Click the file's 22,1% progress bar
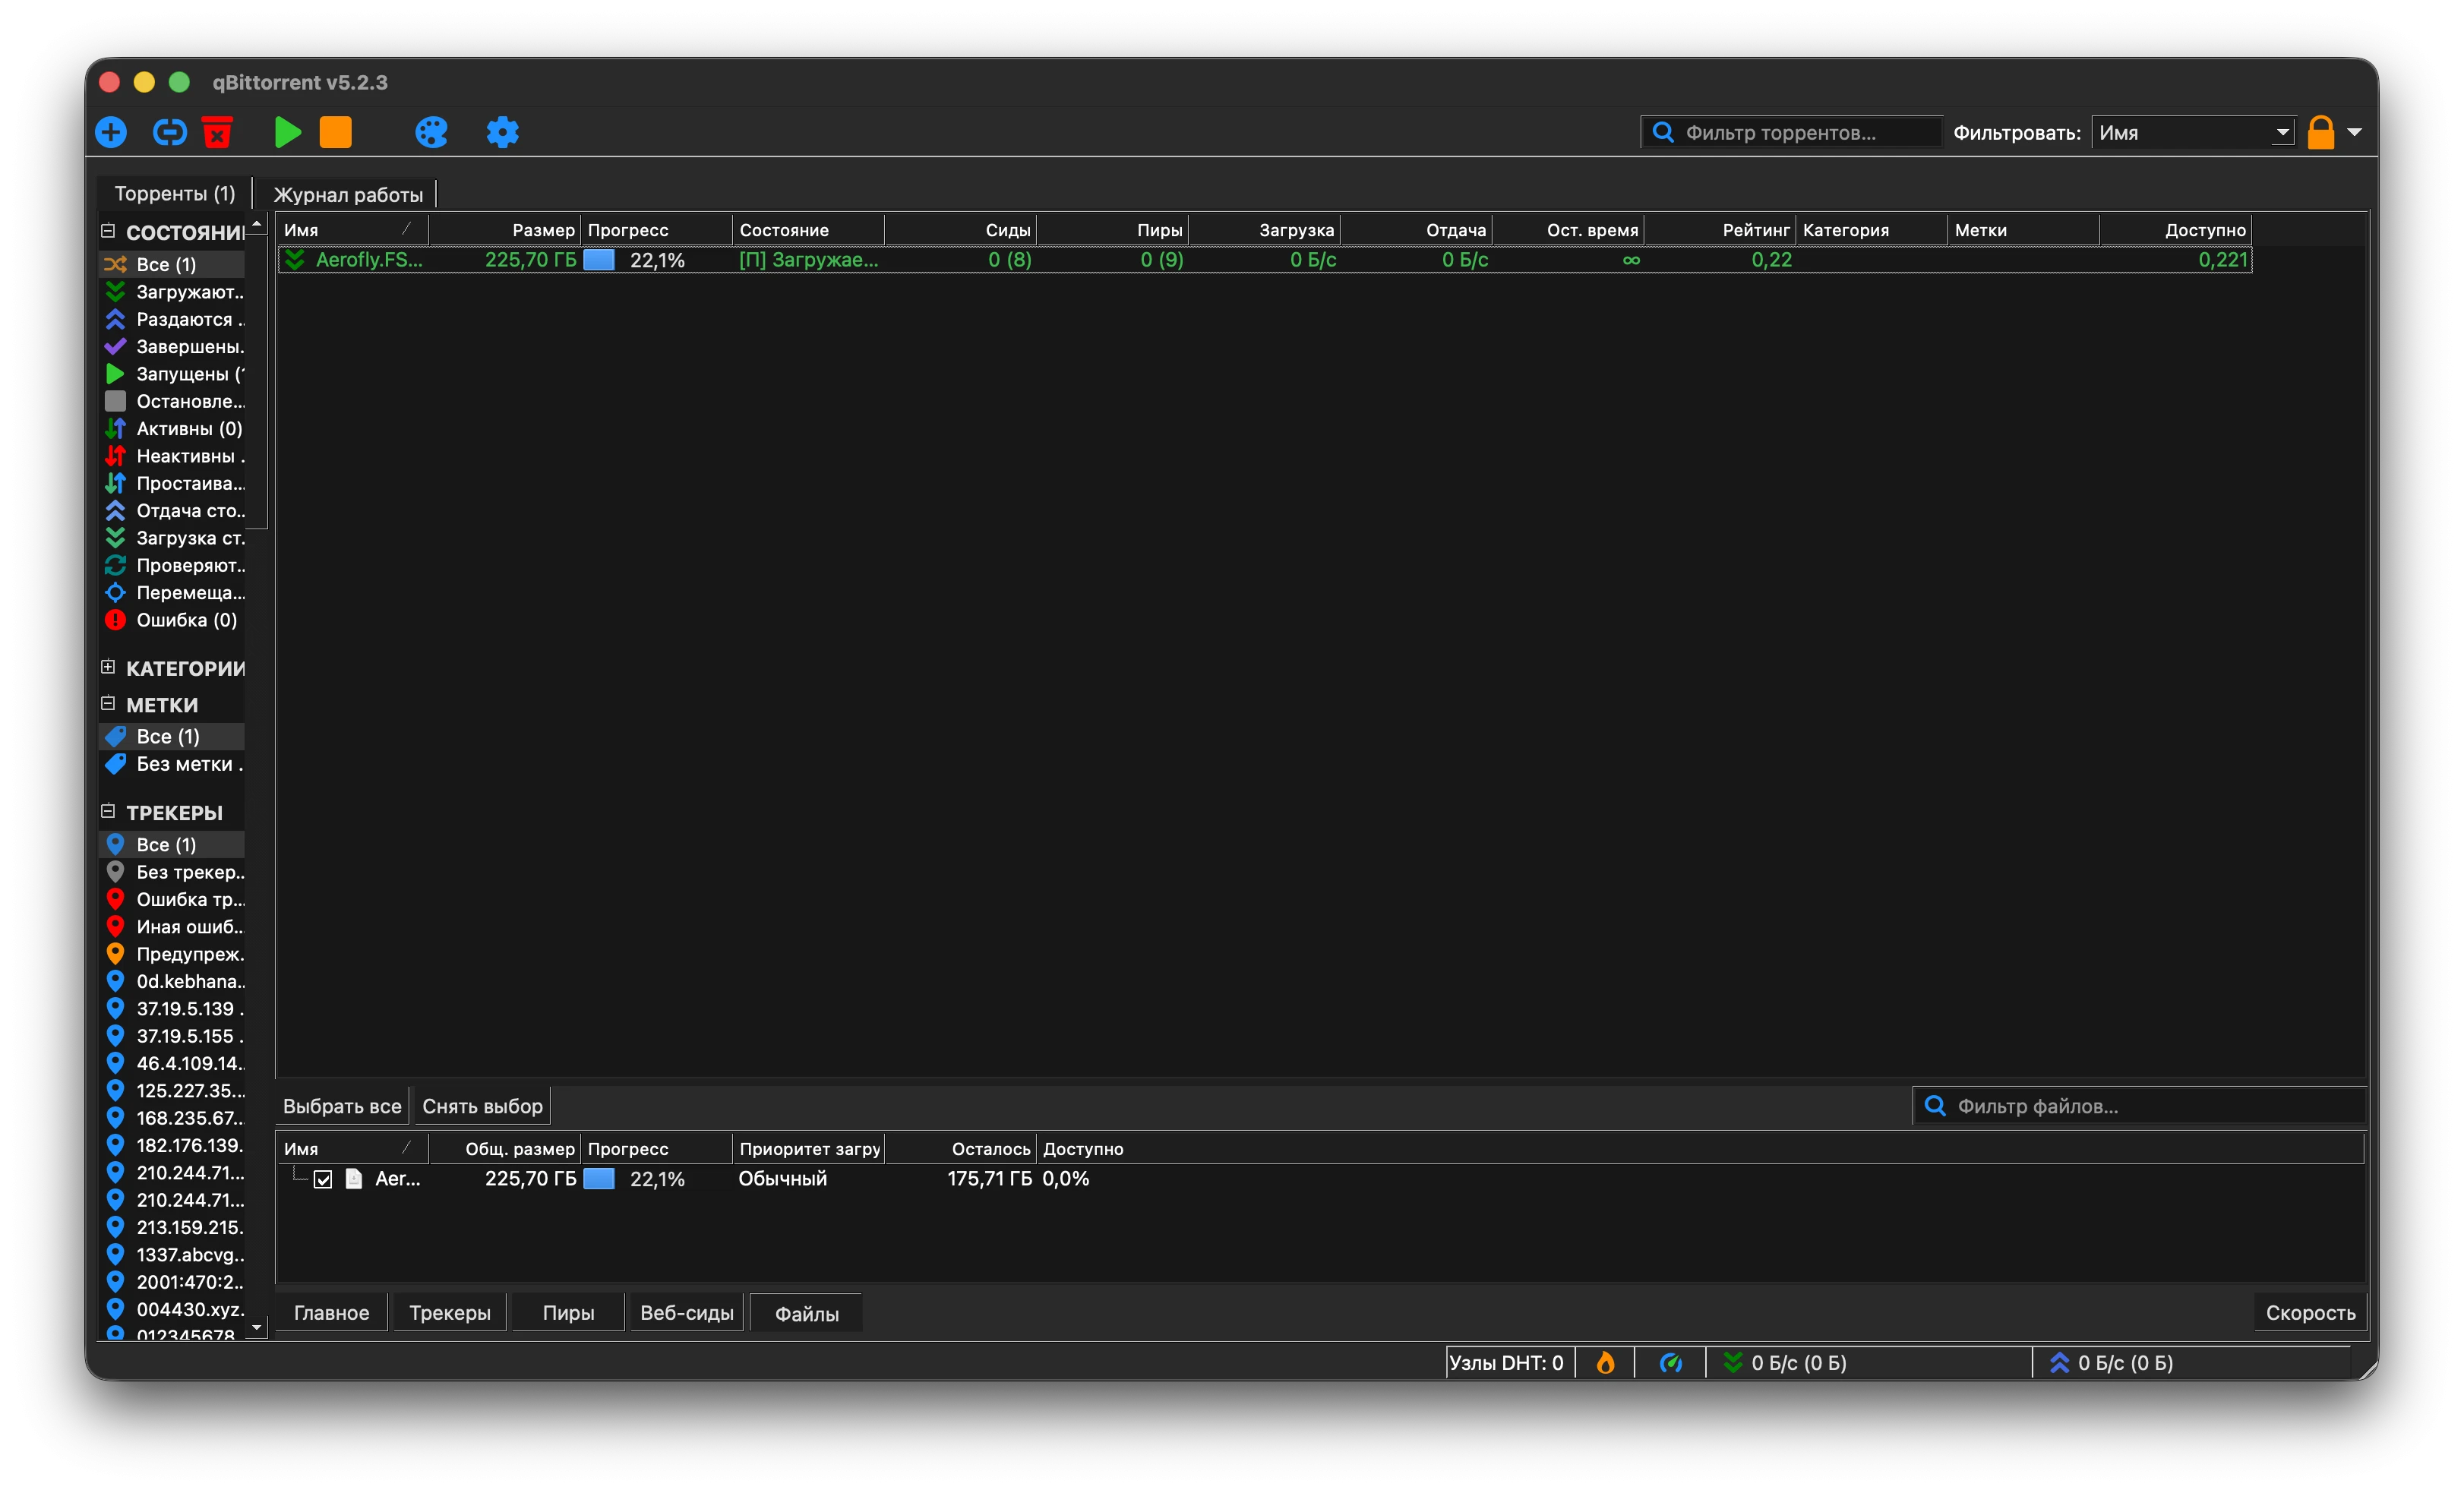The height and width of the screenshot is (1493, 2464). point(657,1179)
